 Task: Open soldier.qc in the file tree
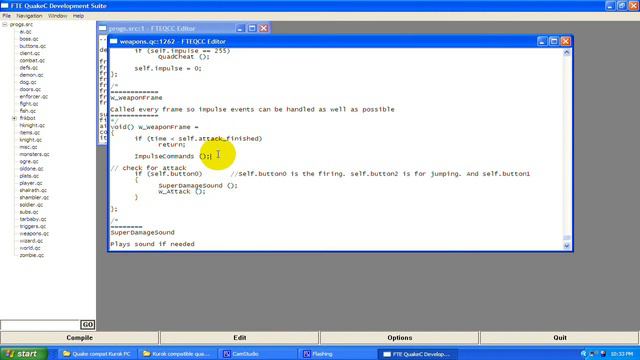(x=31, y=205)
